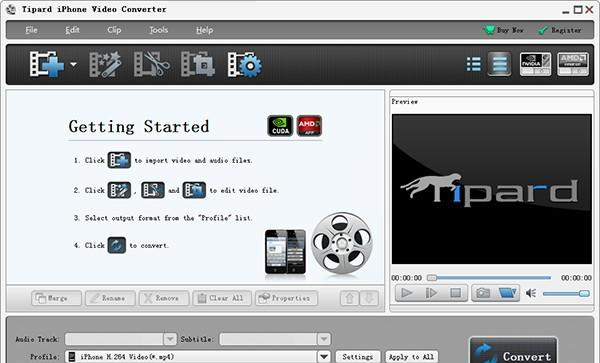Click the convert icon in step 4
Screen dimensions: 600x363
[116, 245]
